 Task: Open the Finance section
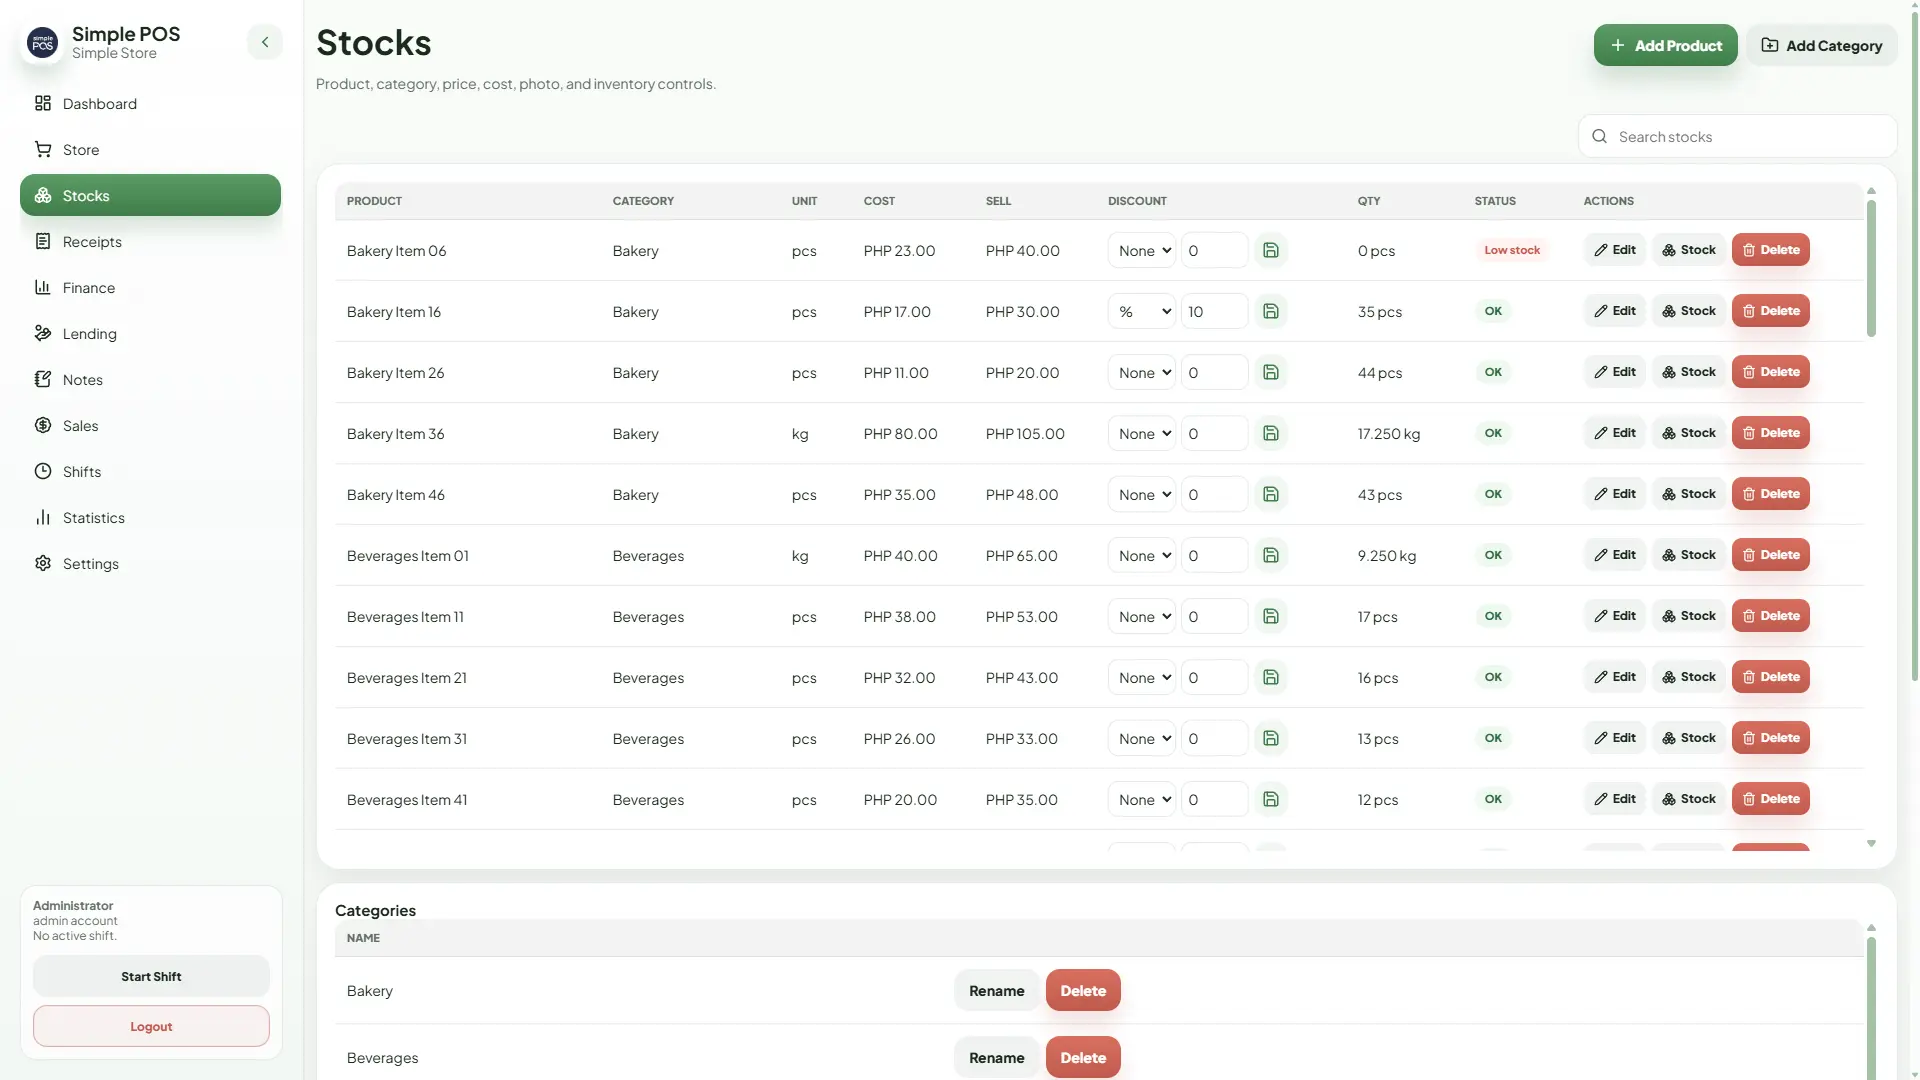150,287
